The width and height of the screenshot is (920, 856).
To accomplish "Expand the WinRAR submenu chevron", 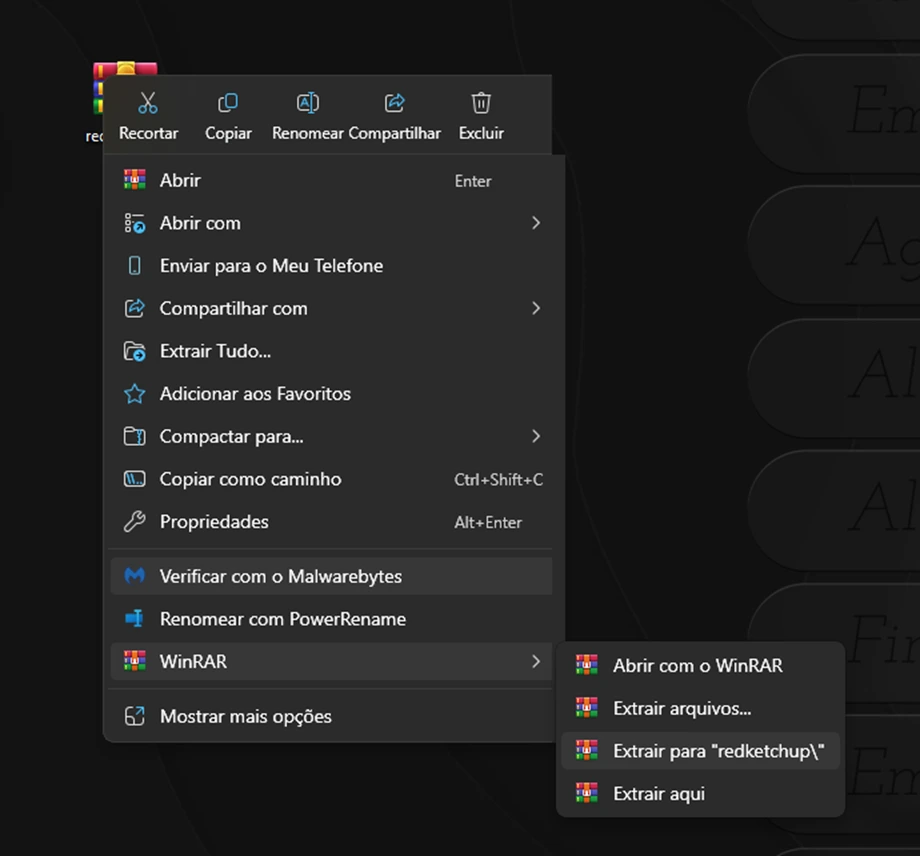I will pyautogui.click(x=536, y=661).
